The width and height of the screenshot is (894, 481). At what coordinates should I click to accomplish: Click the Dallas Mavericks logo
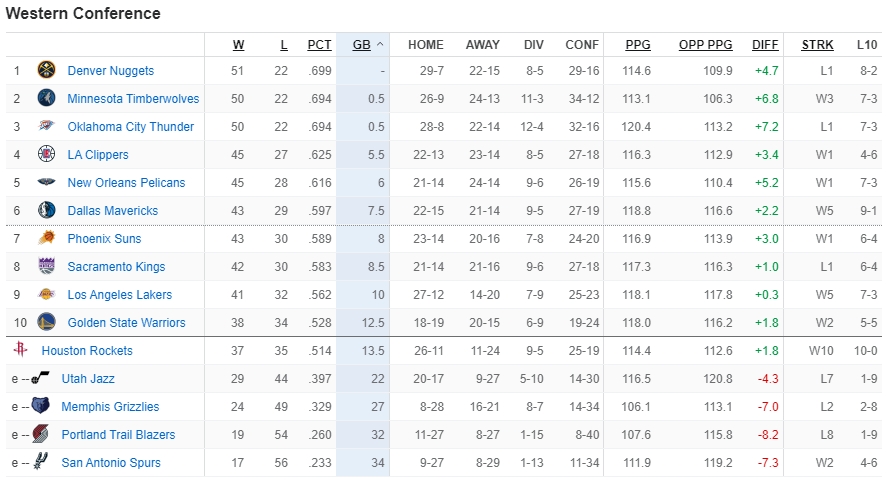(x=46, y=211)
